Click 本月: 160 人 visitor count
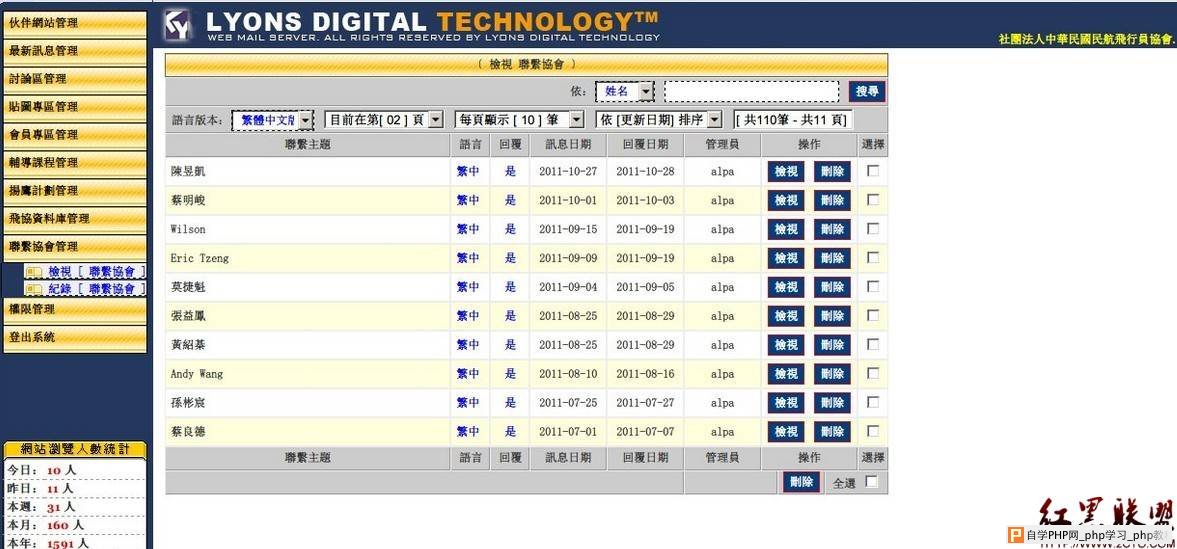The width and height of the screenshot is (1177, 549). click(47, 525)
